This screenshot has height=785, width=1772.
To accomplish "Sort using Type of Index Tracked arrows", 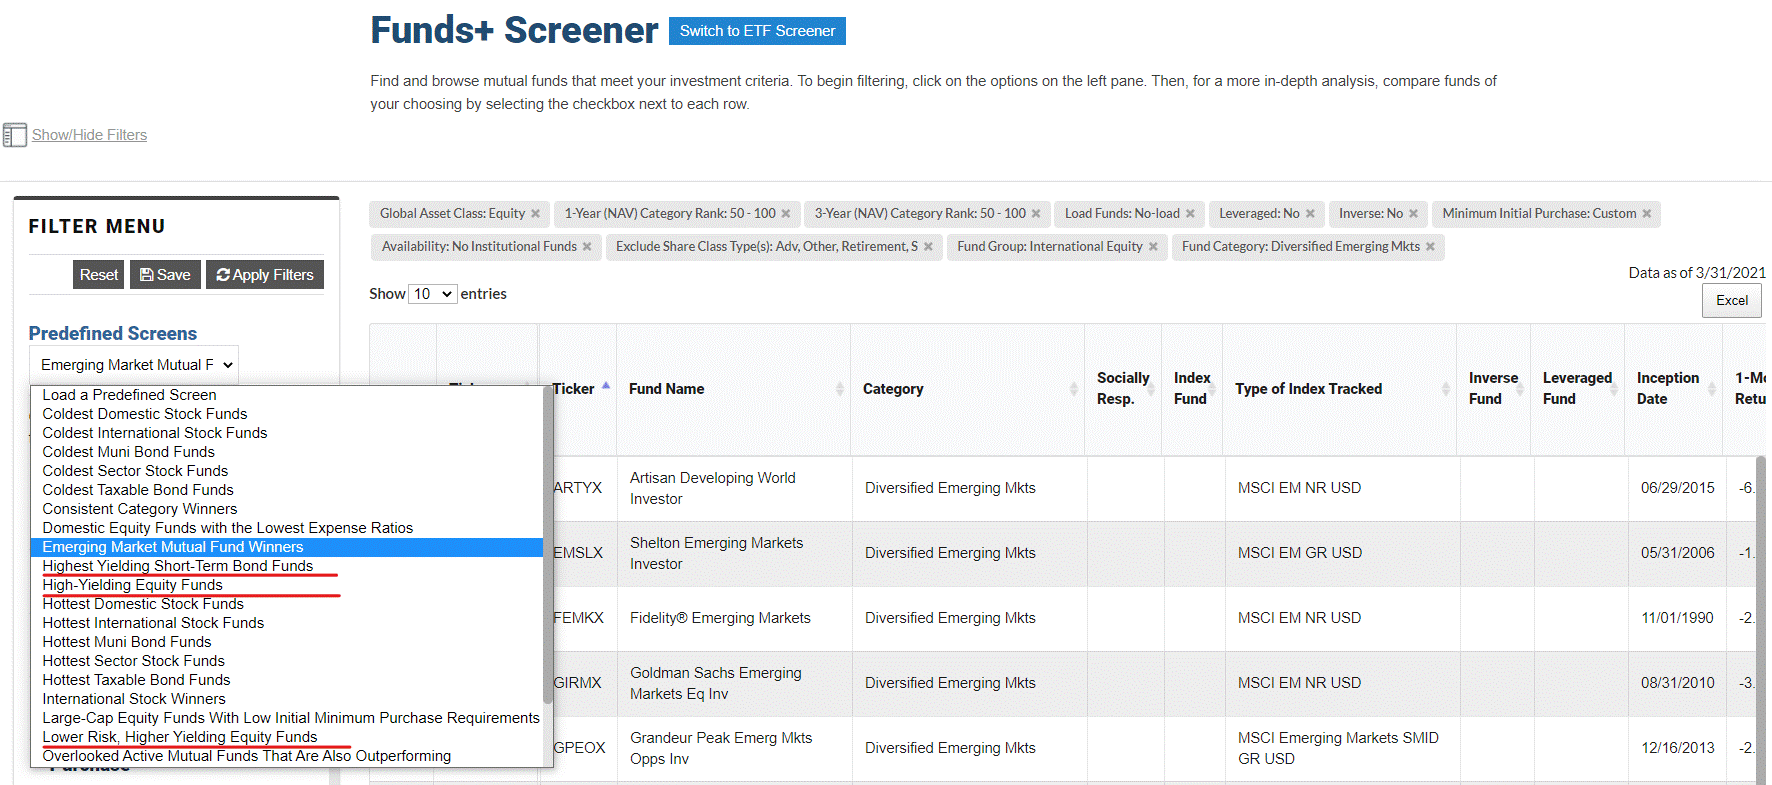I will click(1446, 389).
